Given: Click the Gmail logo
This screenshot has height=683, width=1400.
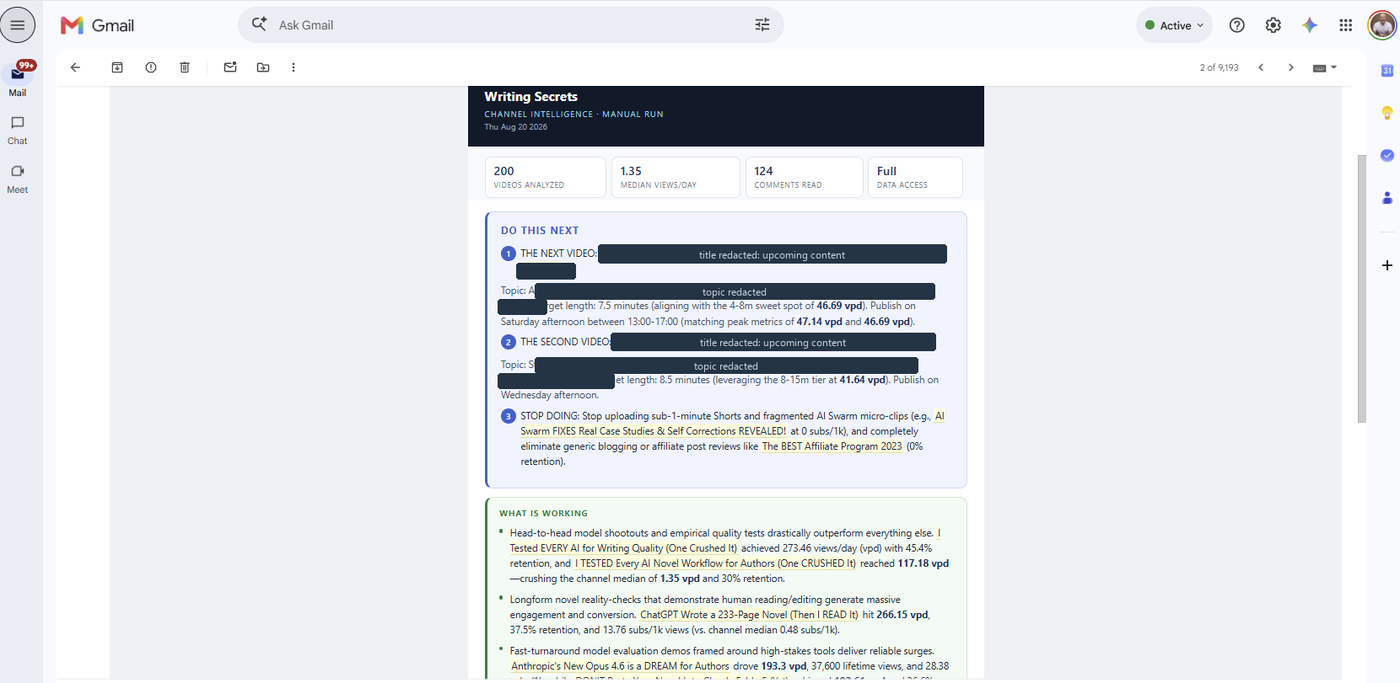Looking at the screenshot, I should click(97, 25).
